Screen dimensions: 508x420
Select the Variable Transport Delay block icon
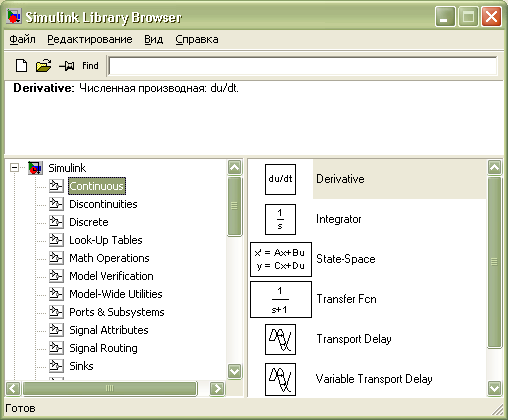coord(280,379)
